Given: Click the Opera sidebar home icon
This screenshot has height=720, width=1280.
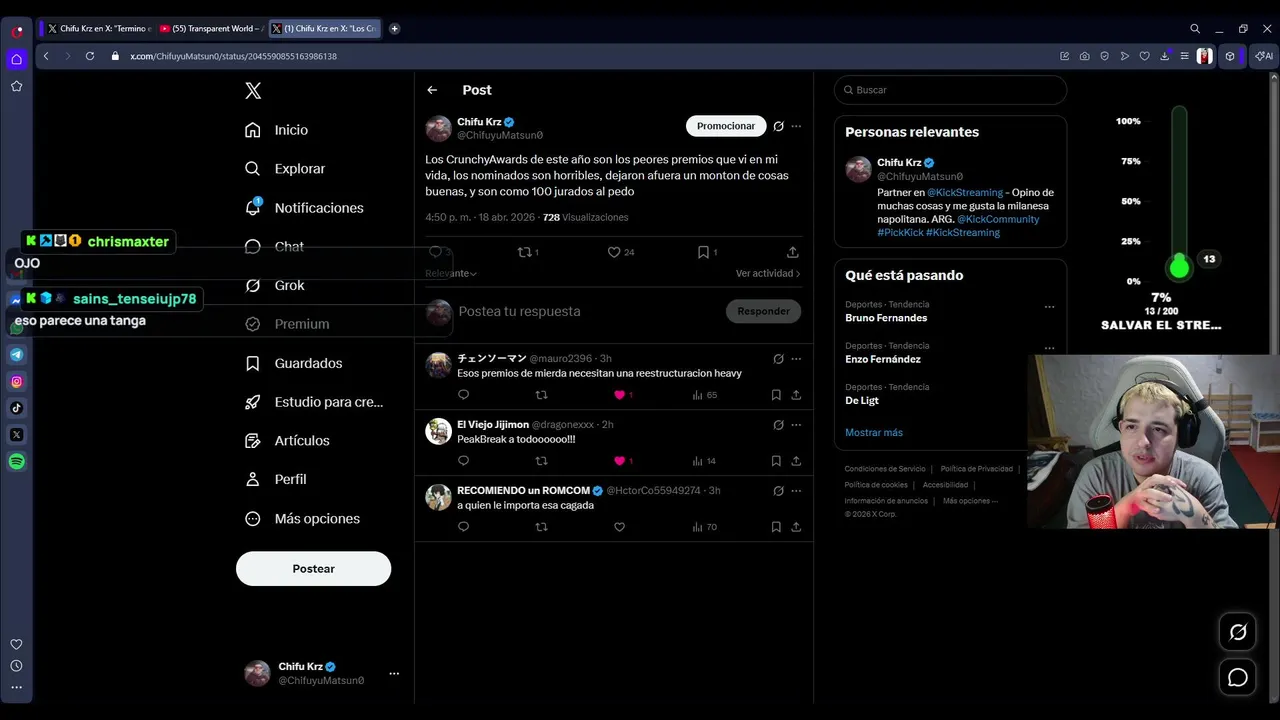Looking at the screenshot, I should 17,60.
